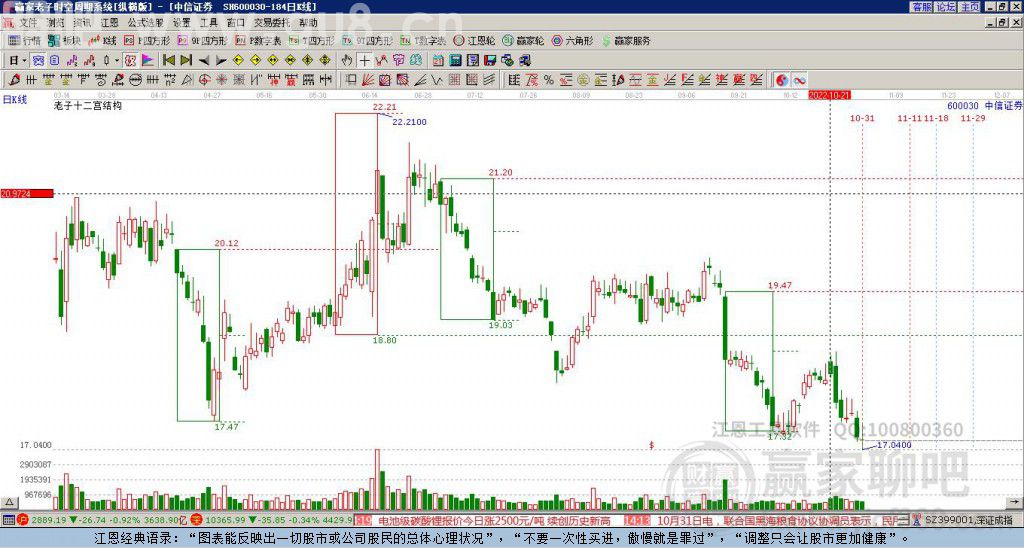
Task: Open the 行情 quotes view
Action: click(25, 40)
